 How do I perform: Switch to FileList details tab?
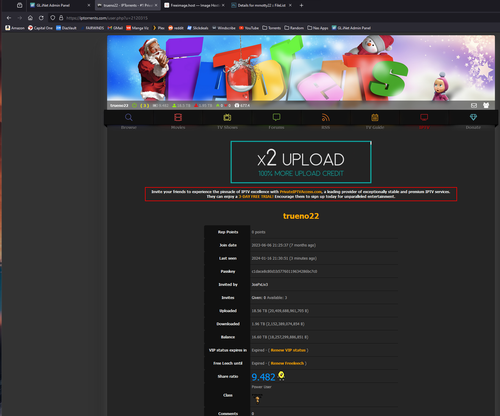(x=262, y=5)
